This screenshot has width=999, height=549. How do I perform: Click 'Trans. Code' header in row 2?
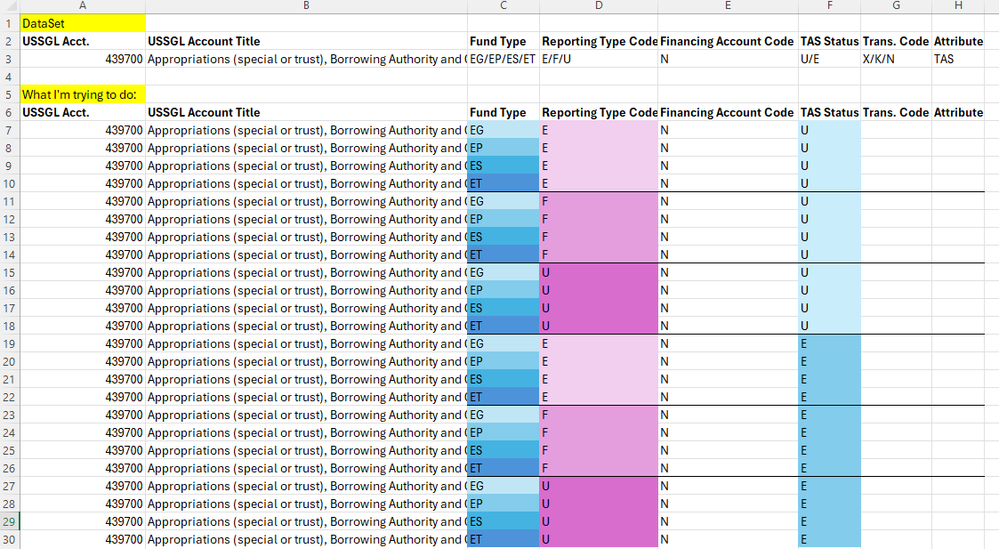(896, 41)
